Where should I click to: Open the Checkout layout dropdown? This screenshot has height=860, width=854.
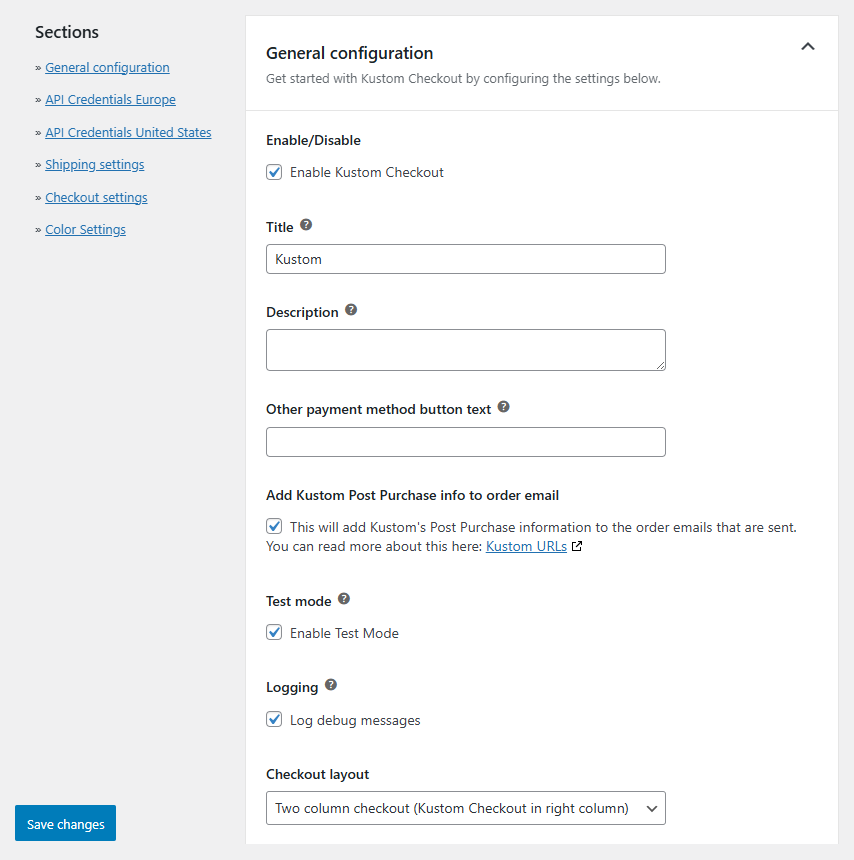[465, 808]
